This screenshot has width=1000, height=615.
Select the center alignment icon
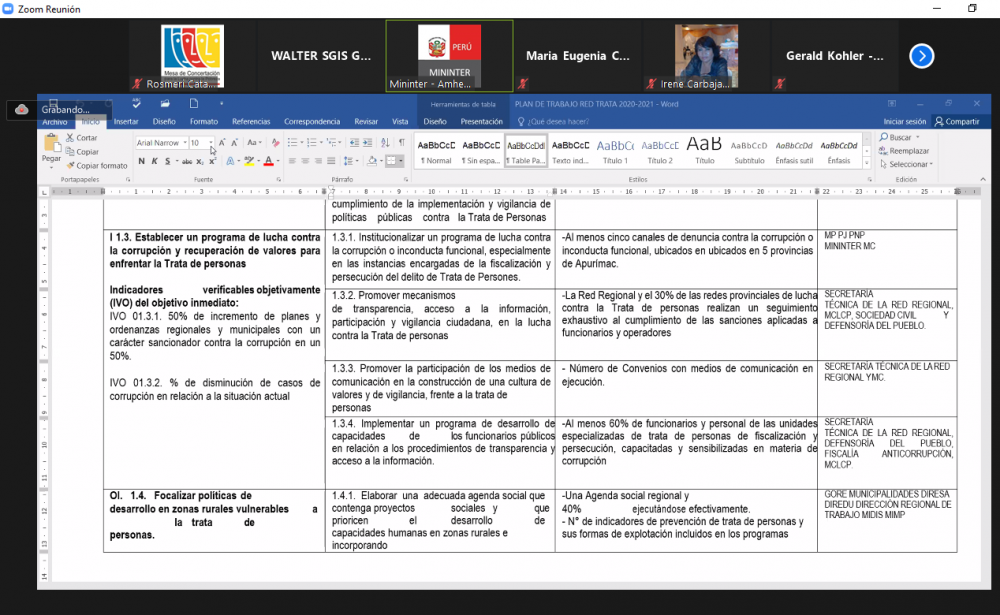coord(306,161)
